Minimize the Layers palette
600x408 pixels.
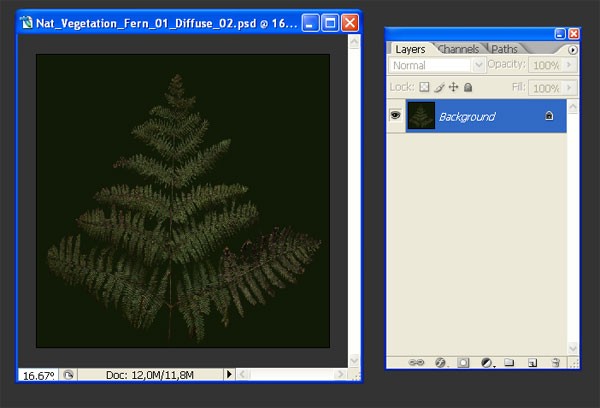click(560, 34)
